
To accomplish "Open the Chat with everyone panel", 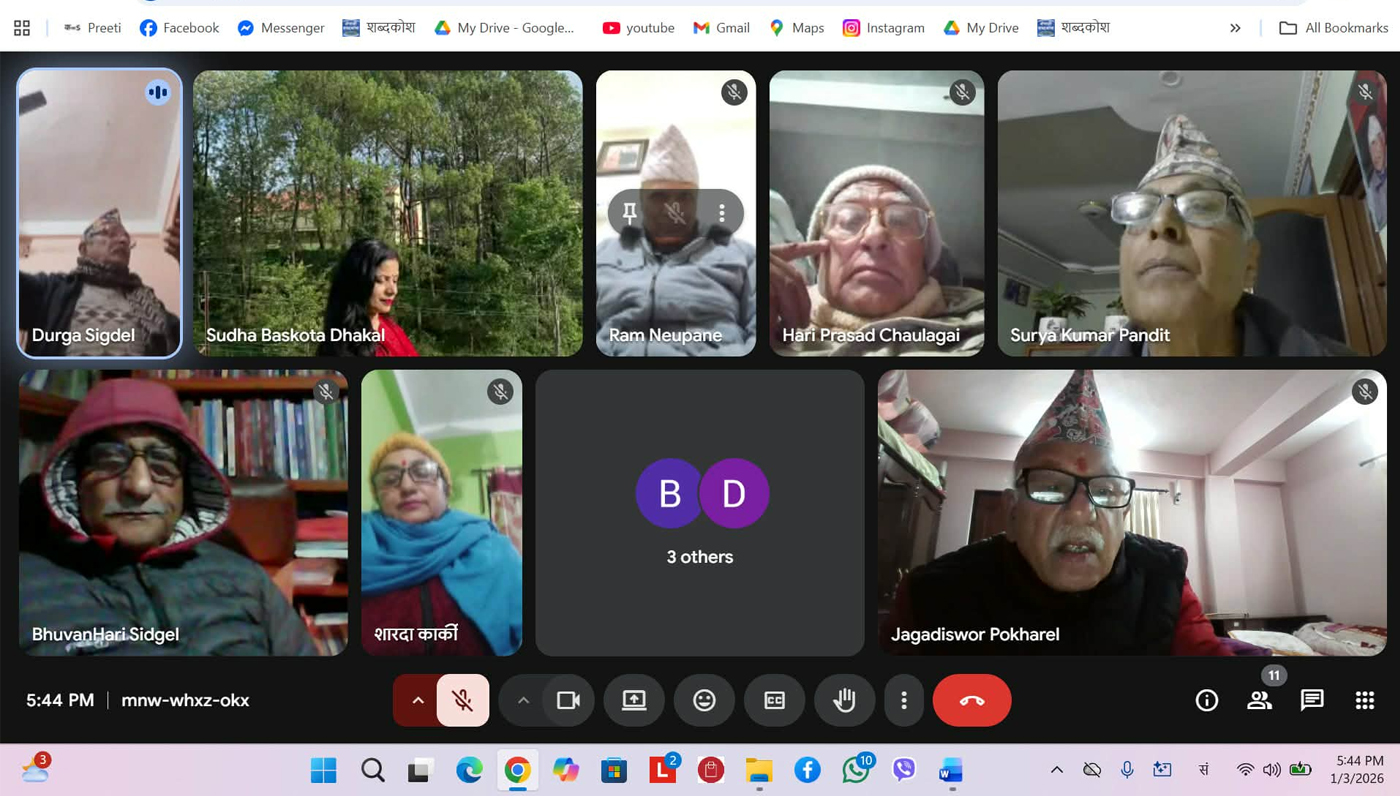I will [1312, 701].
